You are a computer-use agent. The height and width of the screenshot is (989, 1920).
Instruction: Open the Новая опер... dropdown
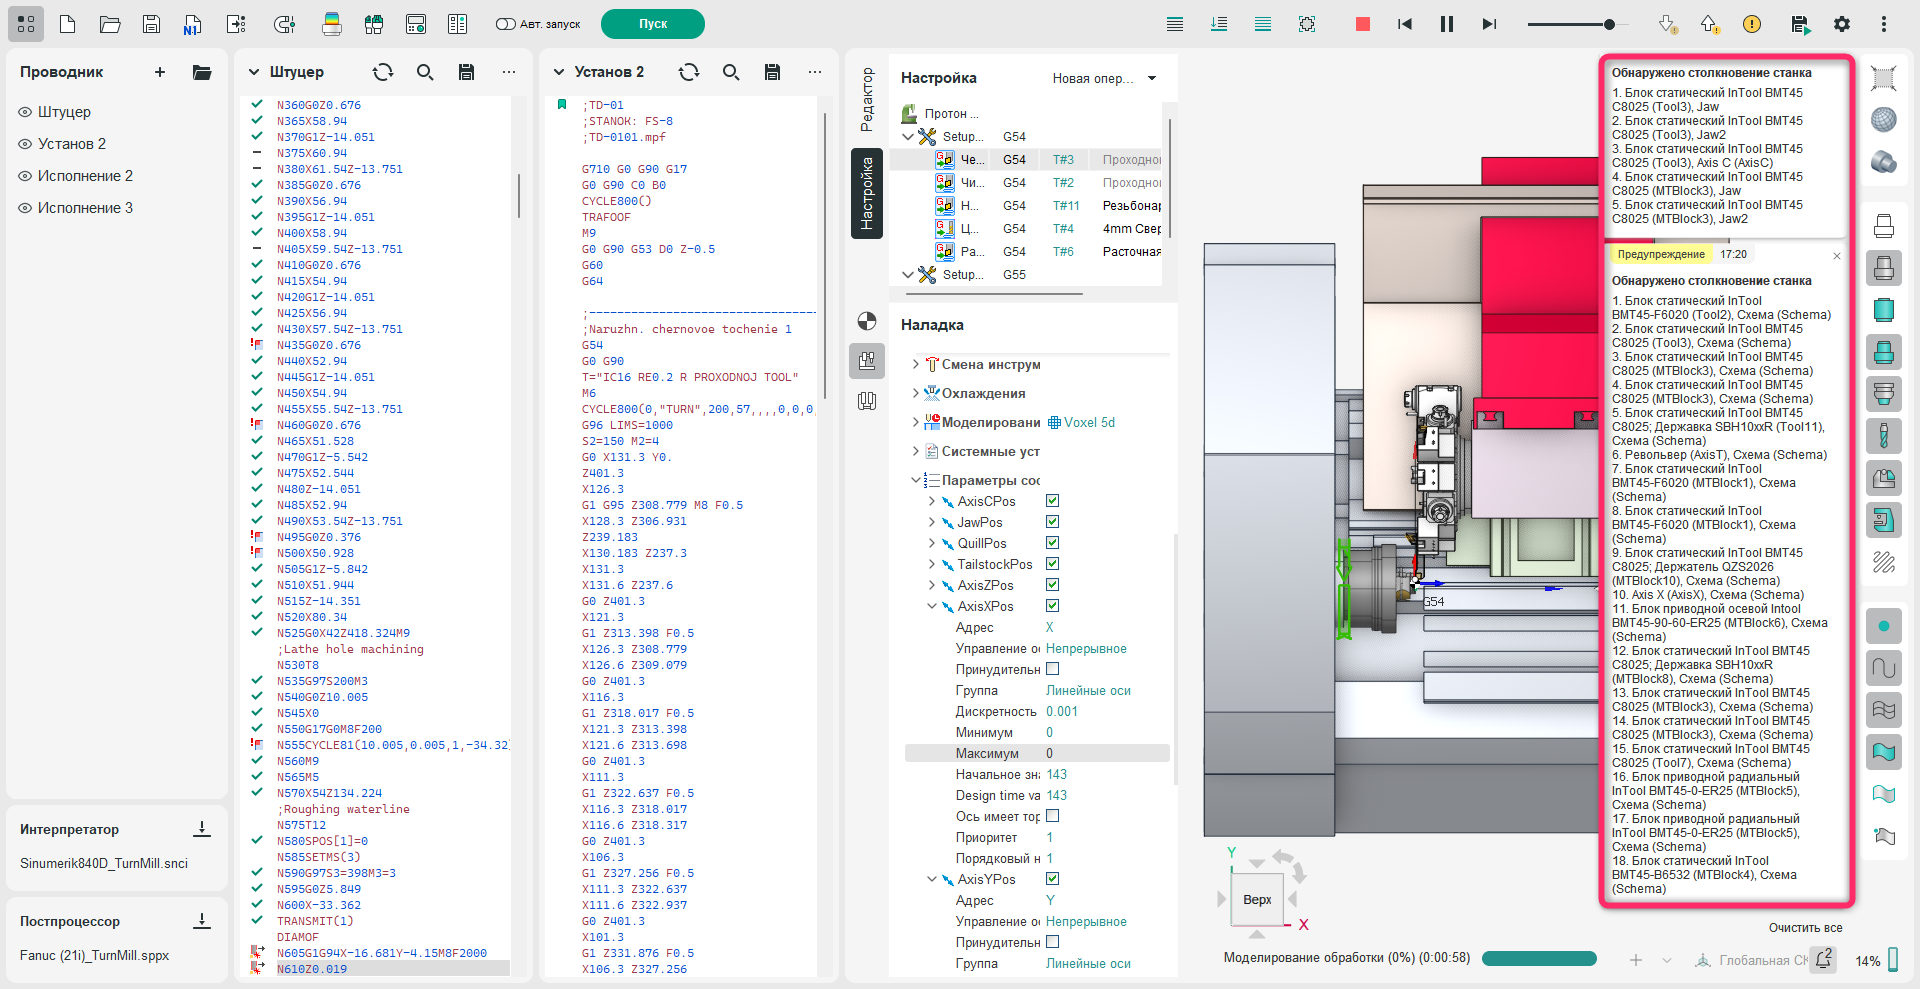coord(1104,78)
